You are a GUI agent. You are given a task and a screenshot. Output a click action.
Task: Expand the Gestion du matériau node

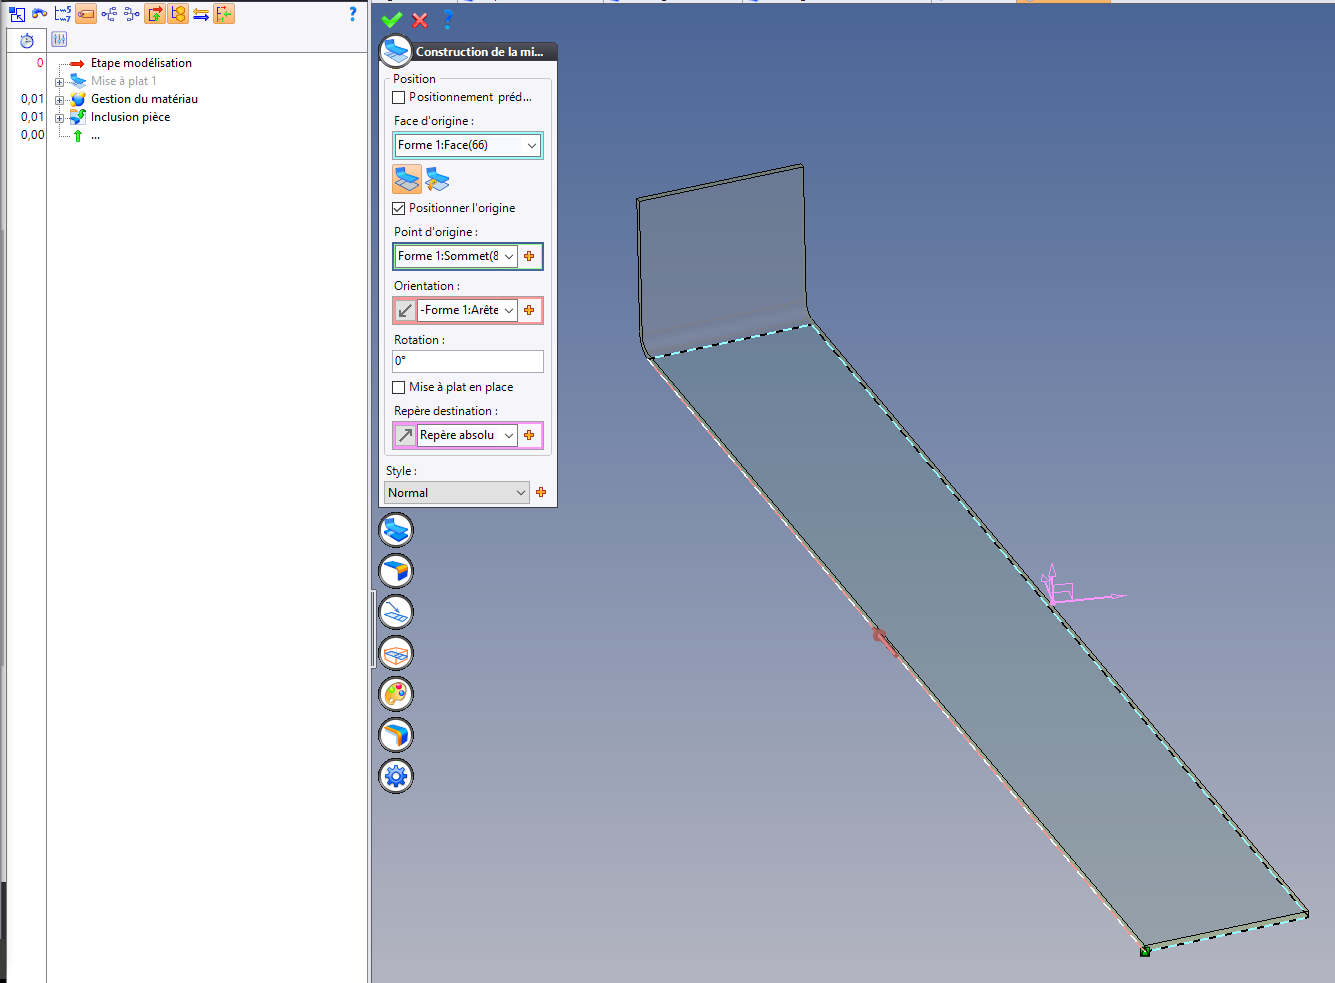(60, 100)
